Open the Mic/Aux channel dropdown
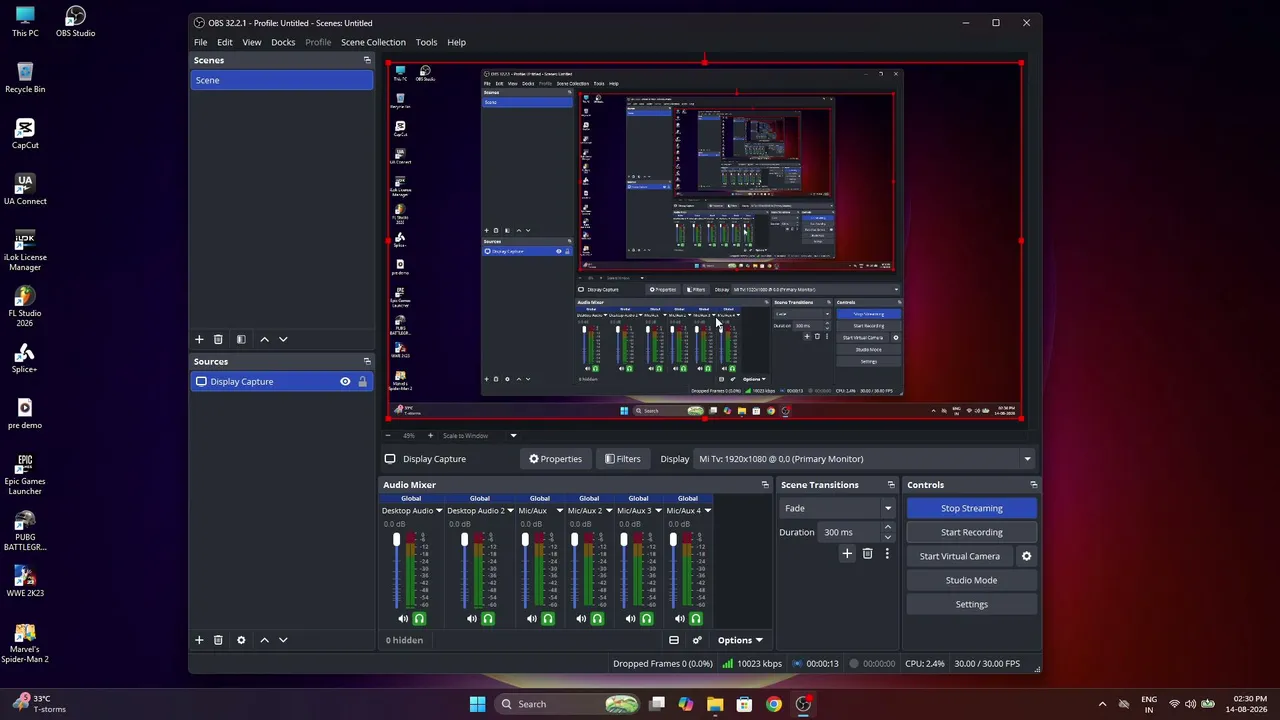Screen dimensions: 1280x720 pos(559,511)
